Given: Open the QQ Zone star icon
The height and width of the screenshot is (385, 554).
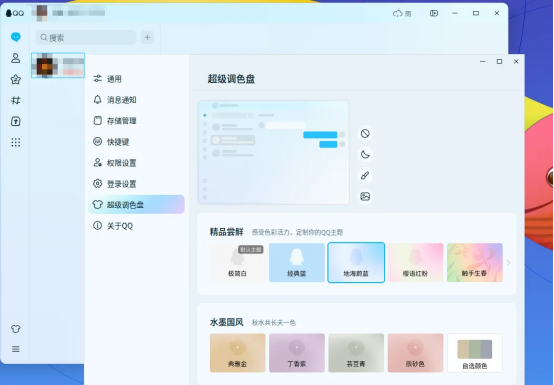Looking at the screenshot, I should coord(16,79).
